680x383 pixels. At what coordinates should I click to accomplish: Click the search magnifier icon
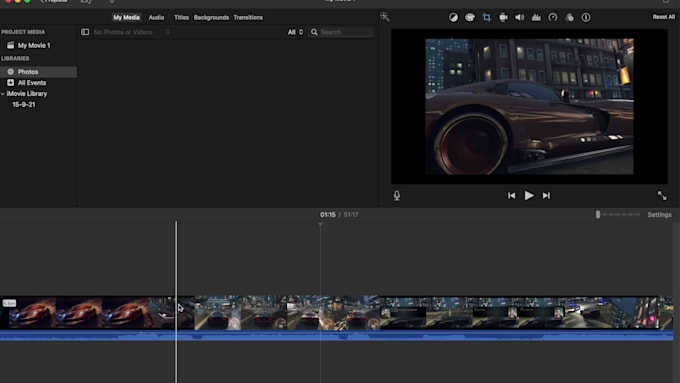click(x=314, y=32)
